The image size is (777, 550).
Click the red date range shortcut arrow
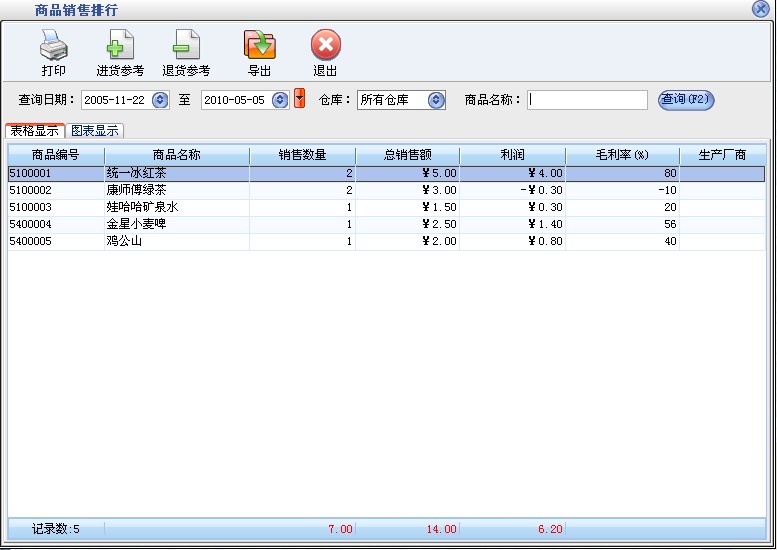[x=299, y=99]
